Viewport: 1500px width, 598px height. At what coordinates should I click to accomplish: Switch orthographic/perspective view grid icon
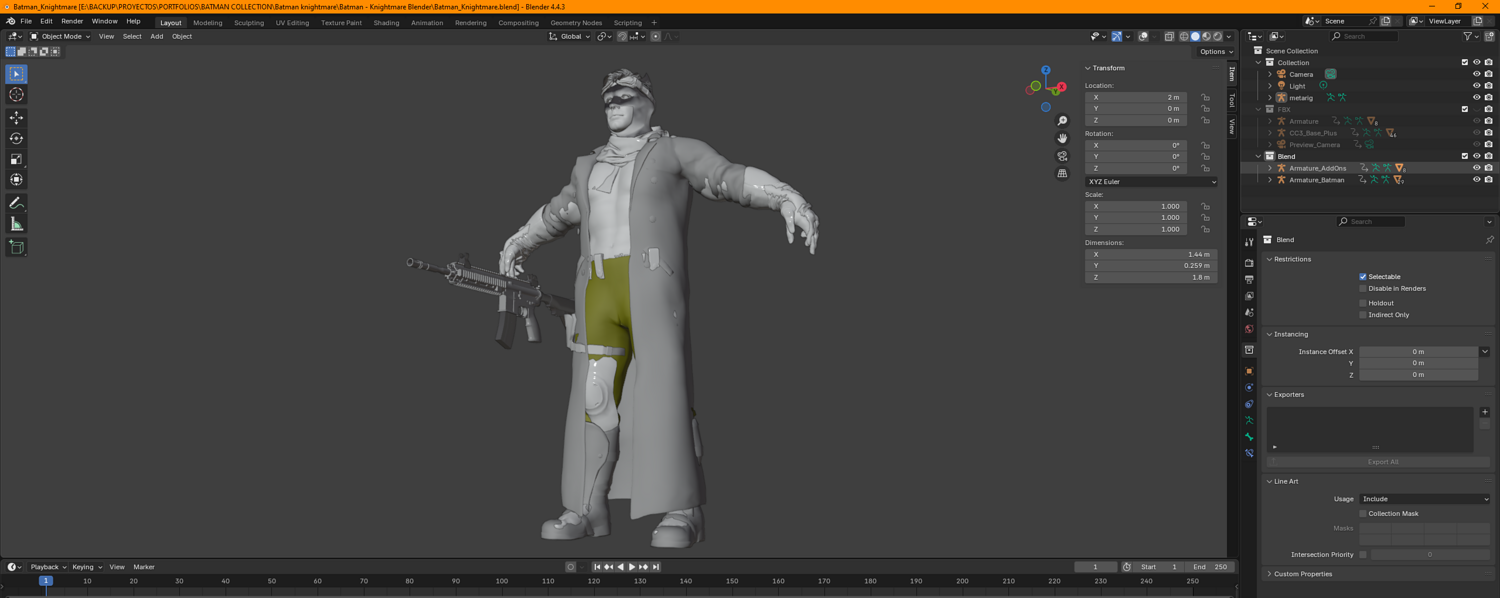[x=1062, y=173]
